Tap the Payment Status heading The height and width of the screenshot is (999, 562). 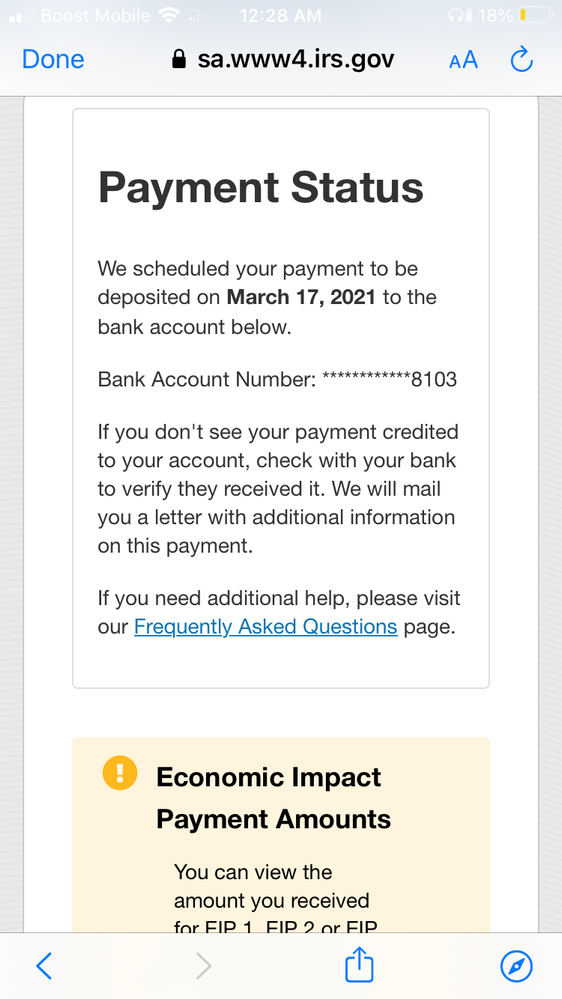click(261, 187)
